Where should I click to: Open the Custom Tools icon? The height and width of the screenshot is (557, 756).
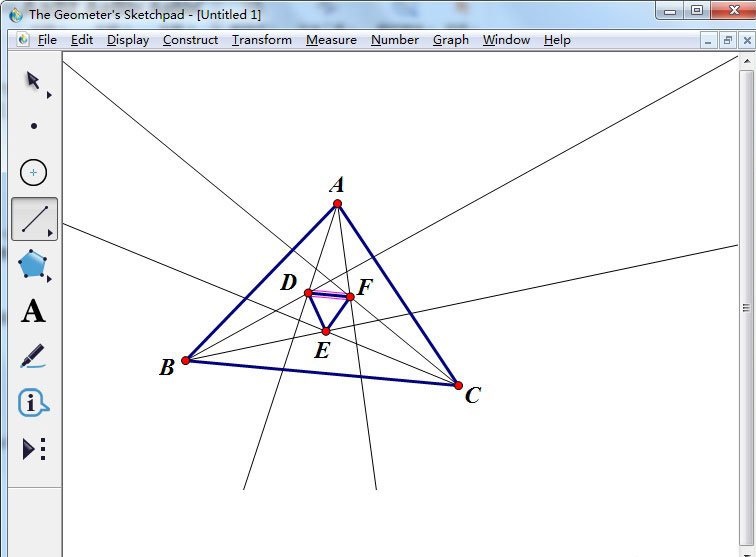coord(34,449)
